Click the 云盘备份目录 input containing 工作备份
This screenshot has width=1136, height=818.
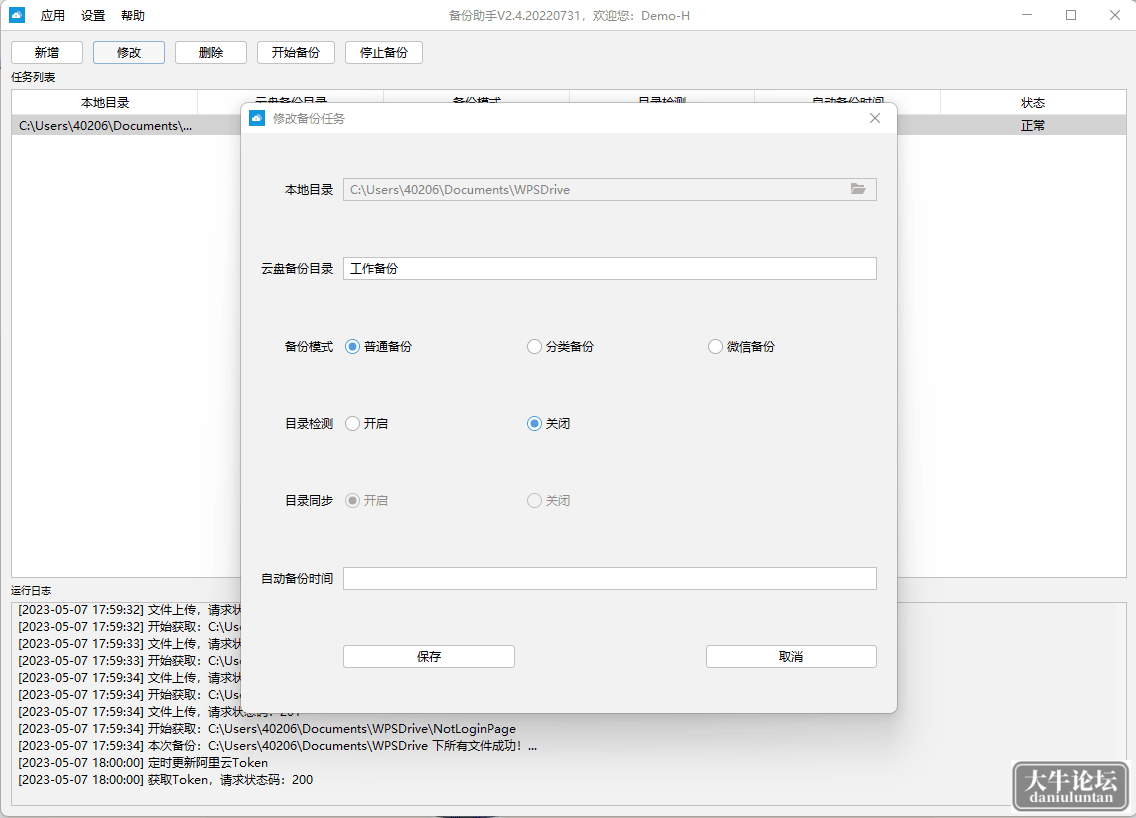click(610, 268)
